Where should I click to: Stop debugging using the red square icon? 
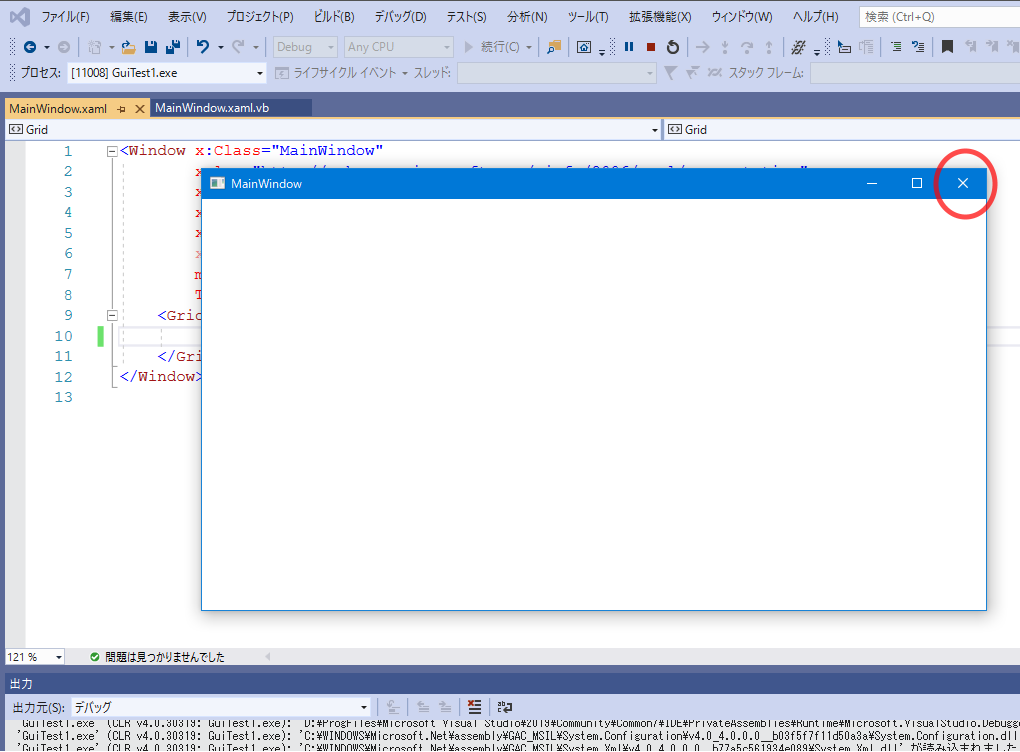coord(652,46)
